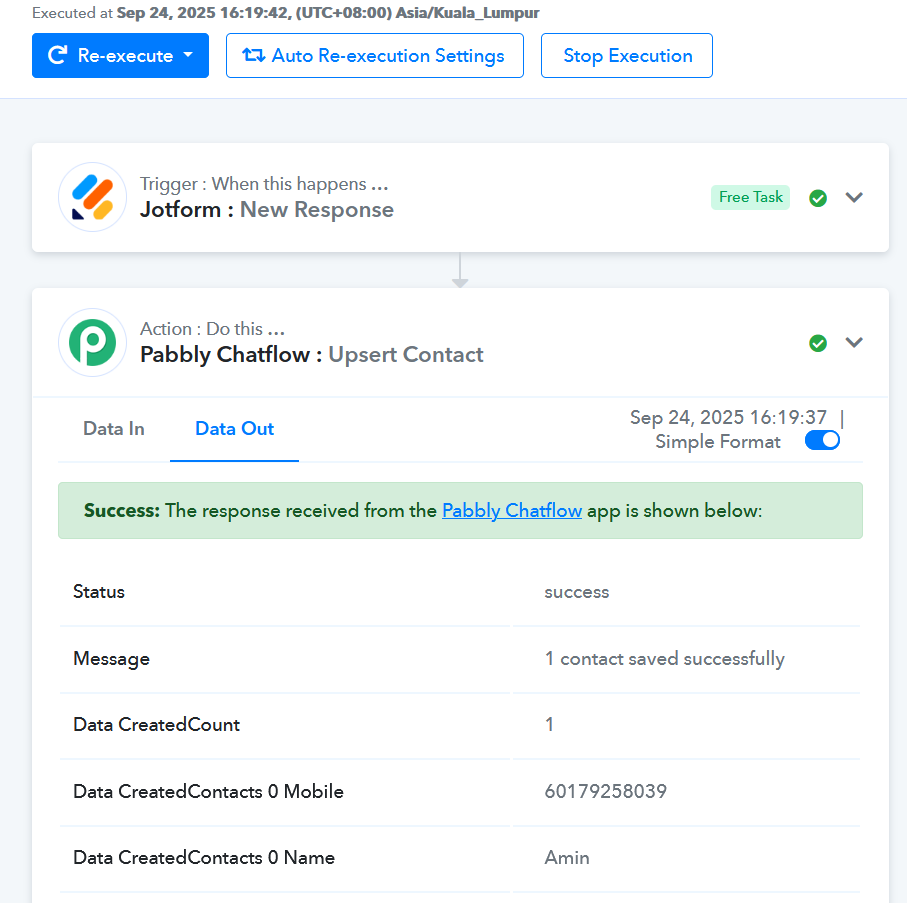907x903 pixels.
Task: Open Auto Re-execution Settings
Action: 375,56
